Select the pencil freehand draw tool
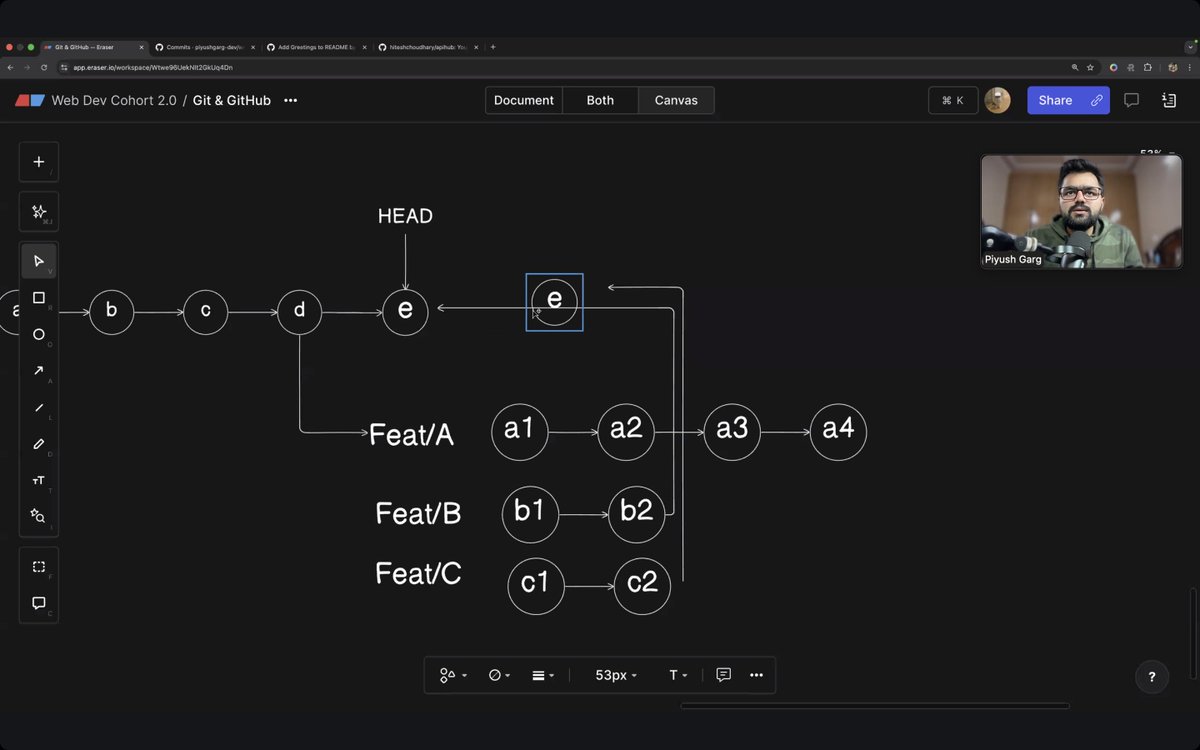1200x750 pixels. point(39,444)
